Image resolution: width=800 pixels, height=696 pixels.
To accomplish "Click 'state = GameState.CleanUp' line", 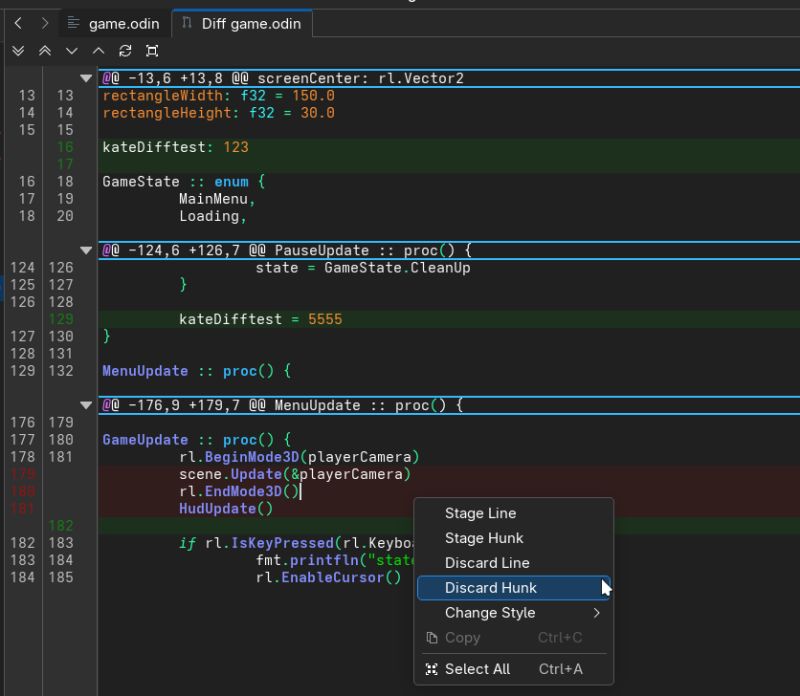I will click(x=363, y=267).
